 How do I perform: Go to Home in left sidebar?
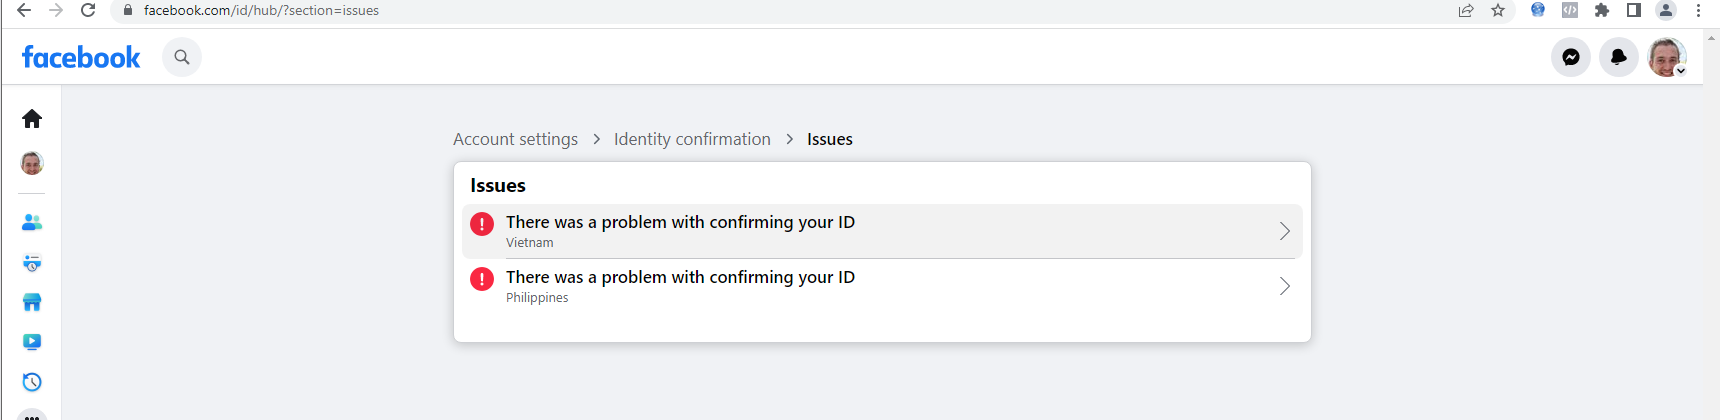point(32,119)
